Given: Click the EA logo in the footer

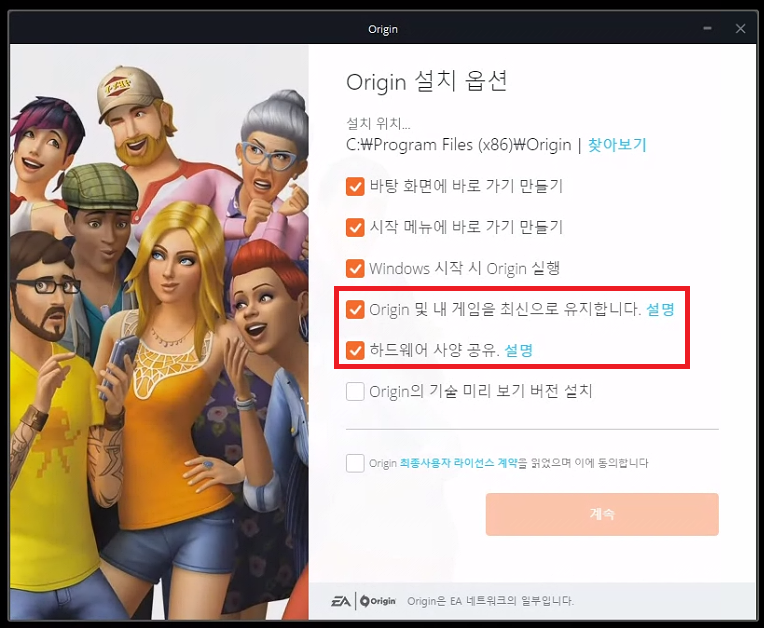Looking at the screenshot, I should pos(341,601).
